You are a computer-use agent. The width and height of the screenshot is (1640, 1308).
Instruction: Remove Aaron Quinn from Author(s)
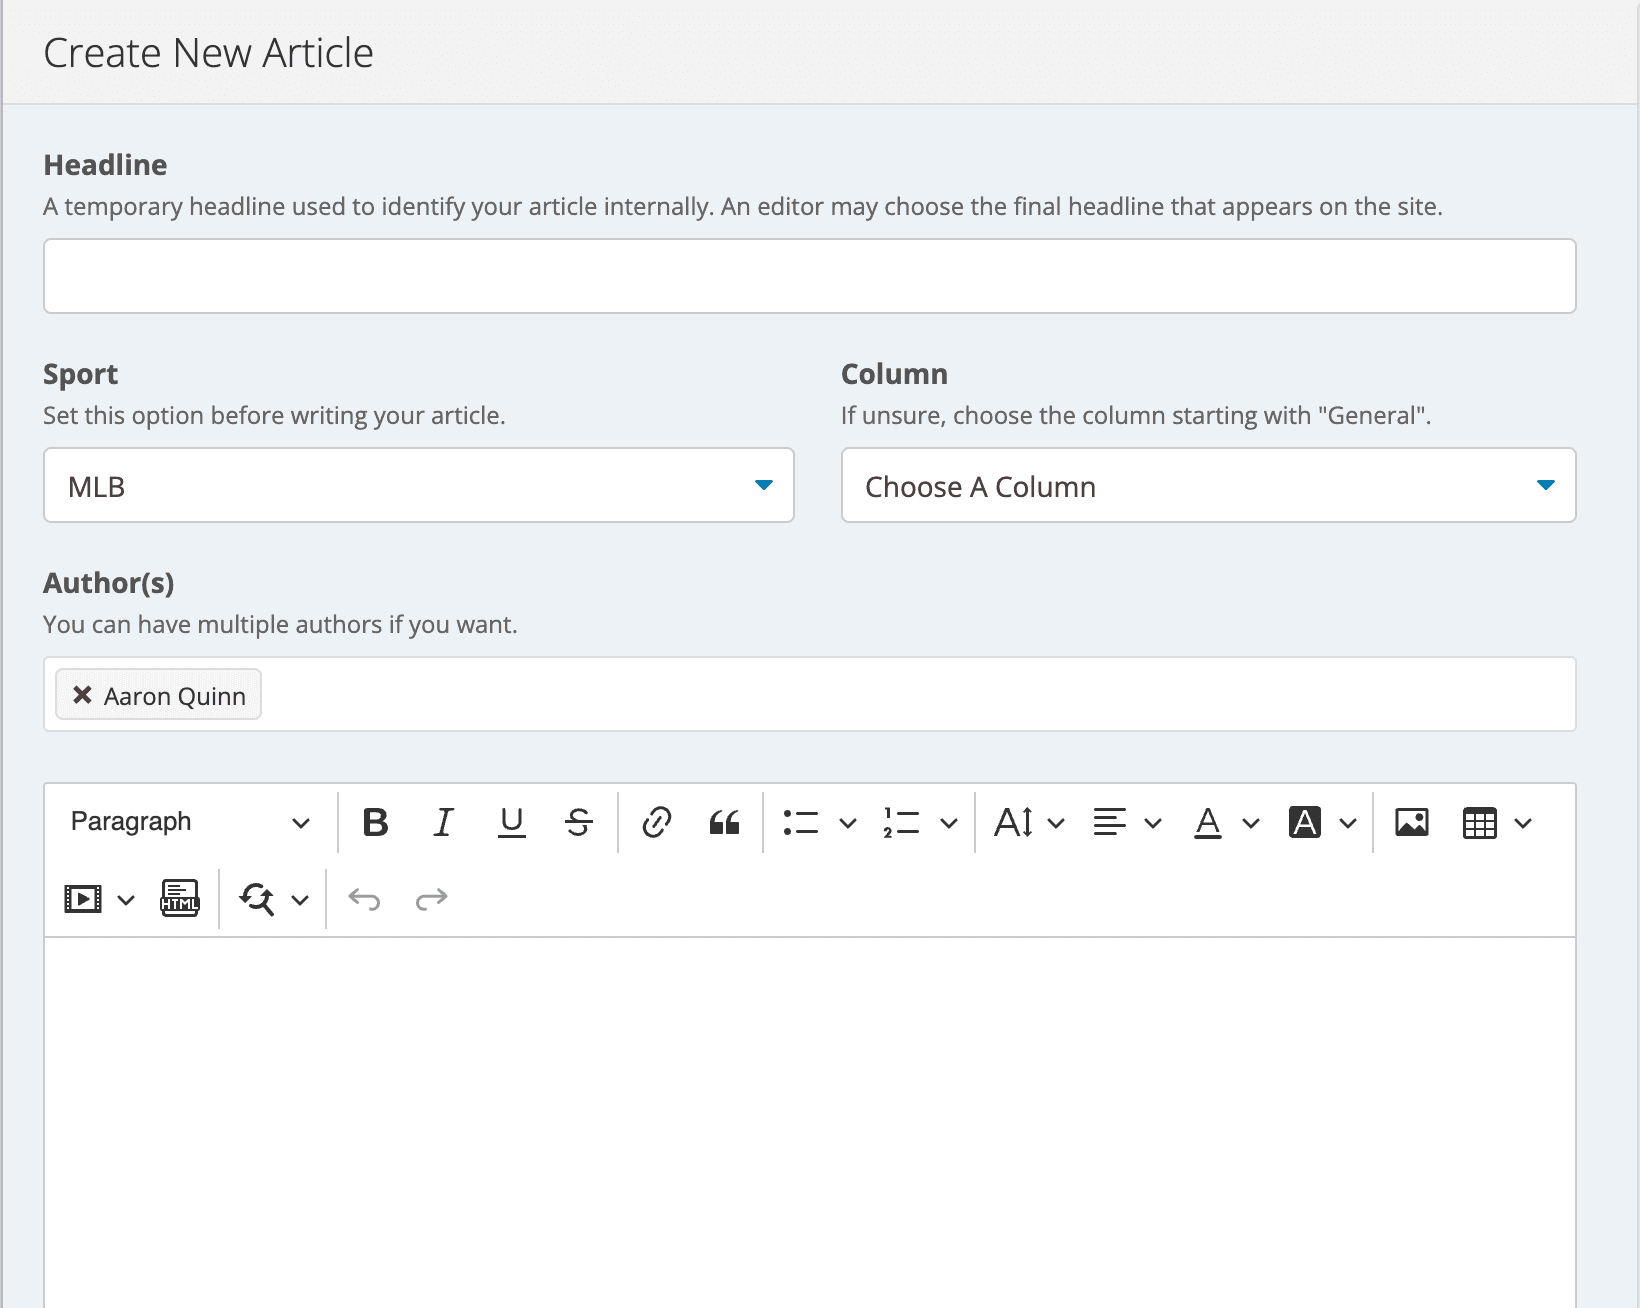(83, 694)
